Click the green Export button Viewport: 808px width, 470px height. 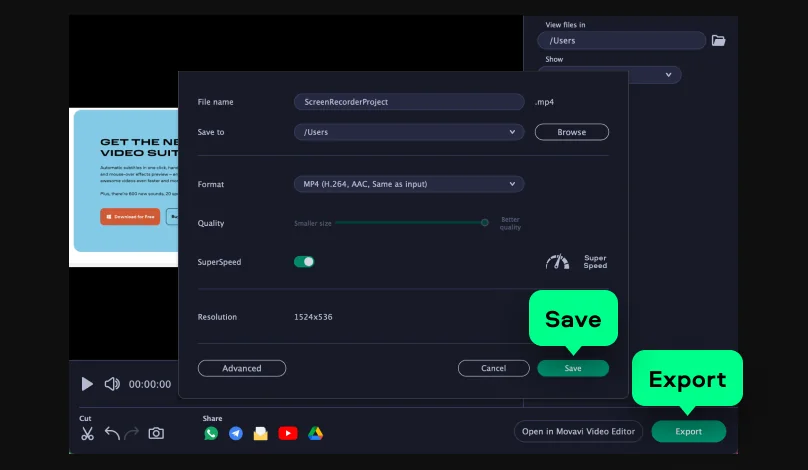688,431
